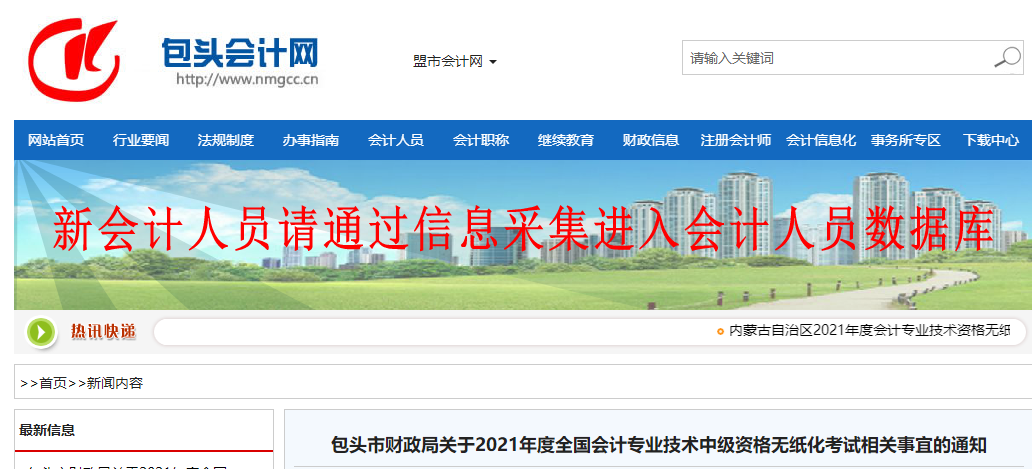The width and height of the screenshot is (1032, 469).
Task: Open the 网站首页 menu item
Action: click(x=56, y=140)
